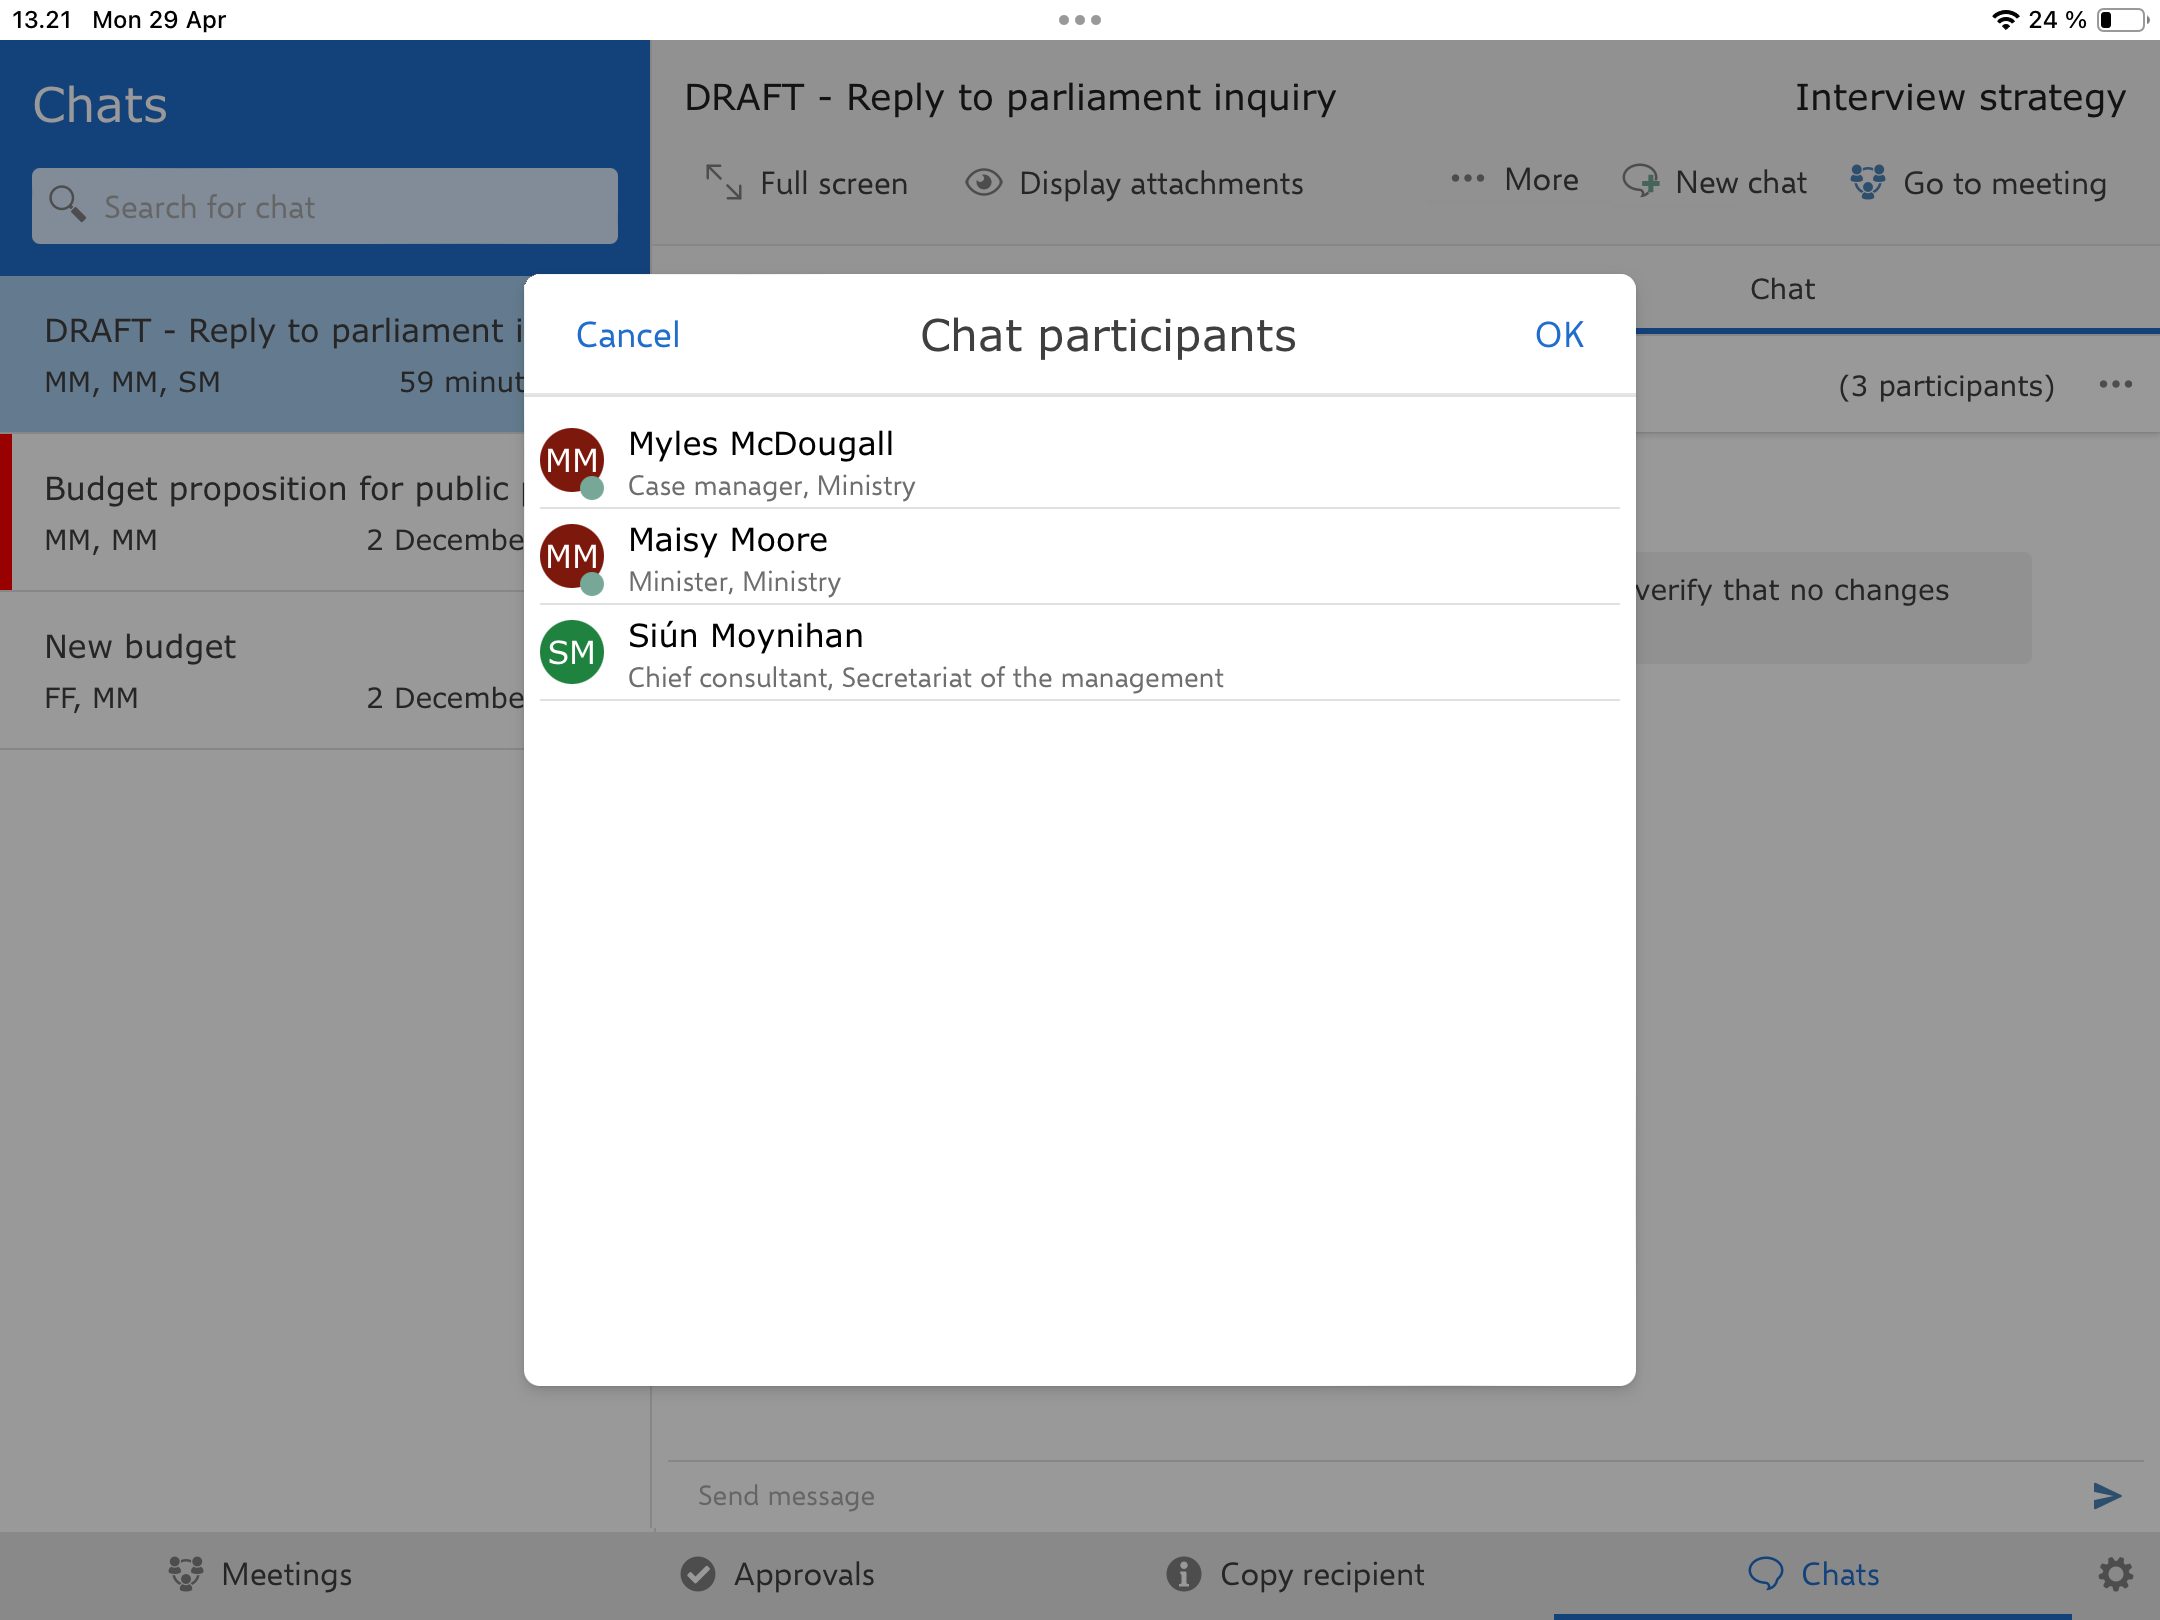Tap Maisy Moore's MM avatar
This screenshot has width=2160, height=1620.
pyautogui.click(x=572, y=556)
